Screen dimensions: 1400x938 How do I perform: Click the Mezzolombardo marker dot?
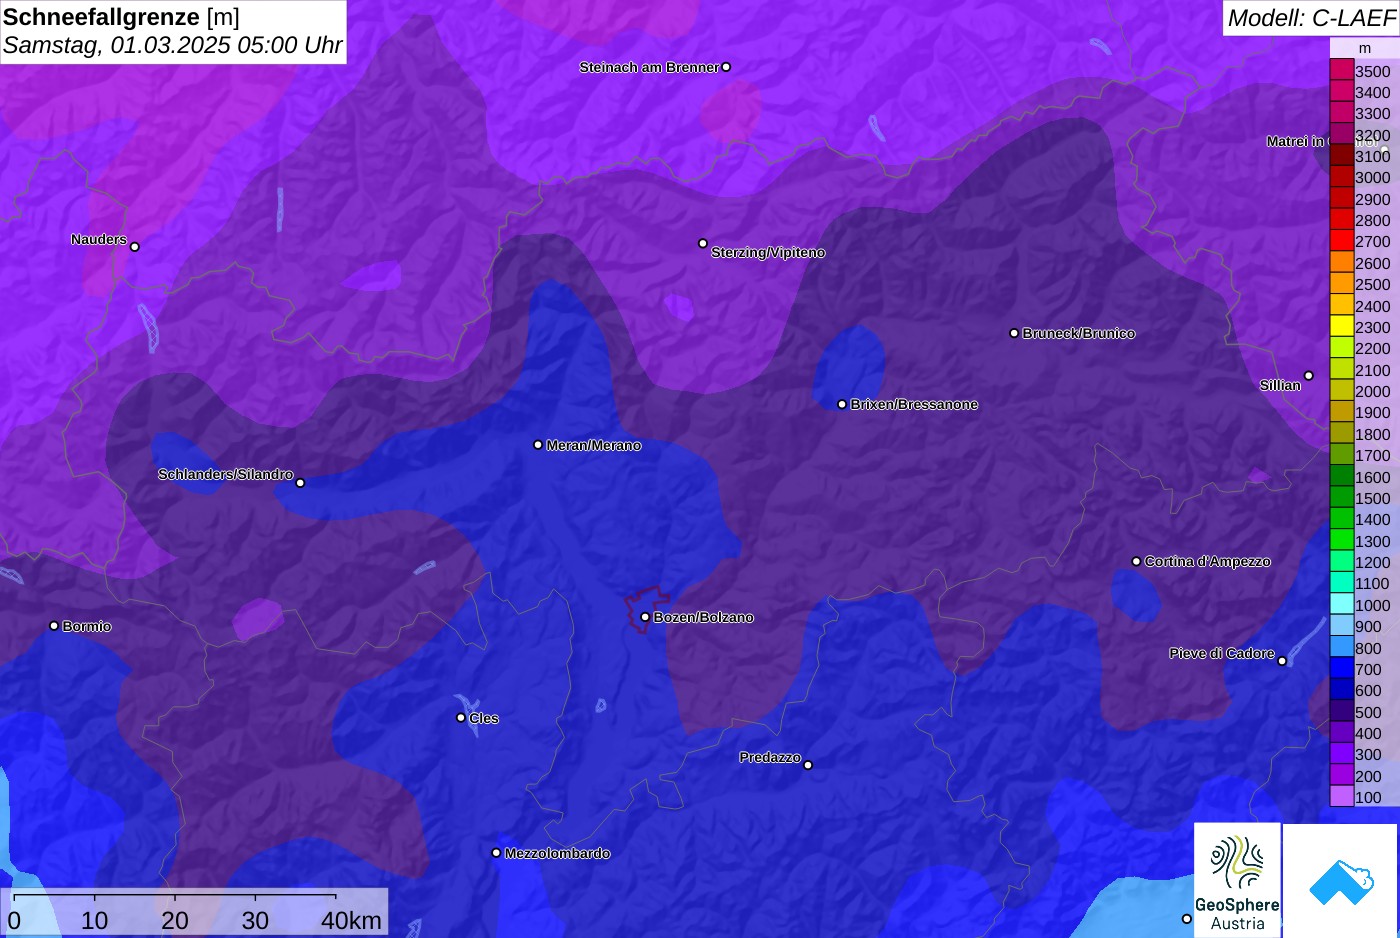tap(496, 852)
